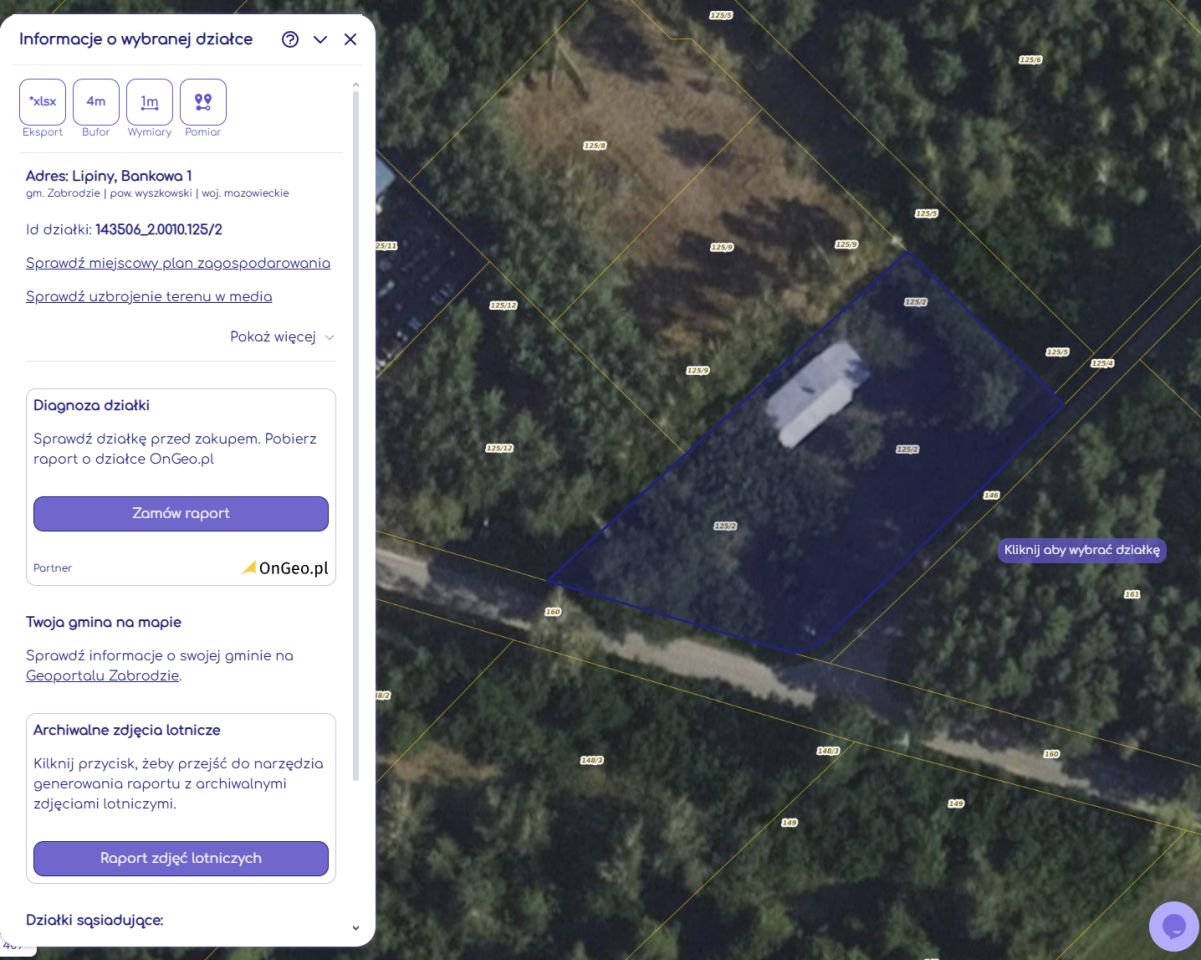
Task: Activate the 4m Bufor tool
Action: point(96,102)
